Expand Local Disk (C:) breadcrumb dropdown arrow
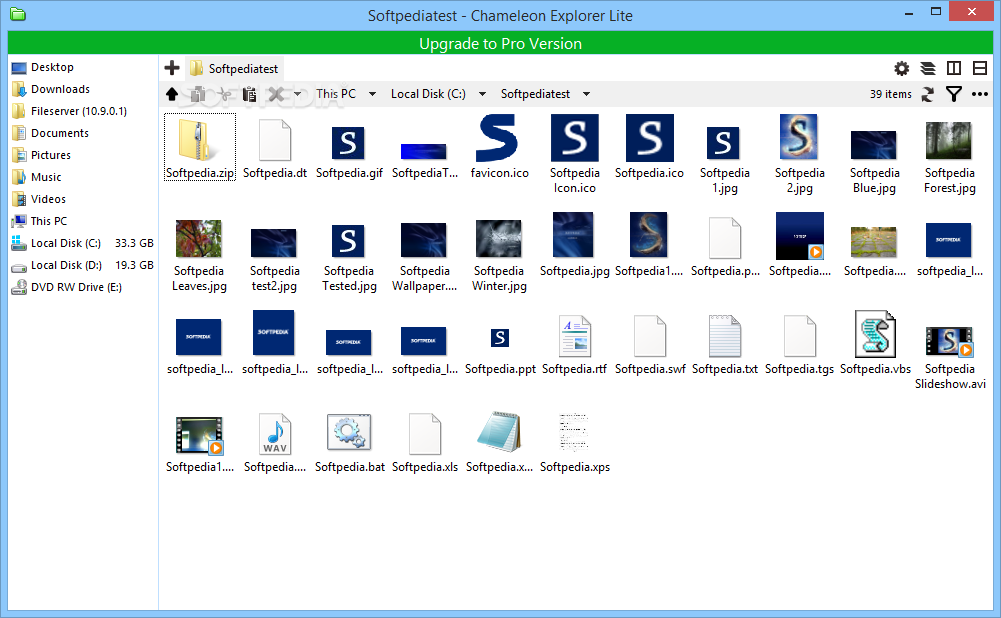The height and width of the screenshot is (618, 1001). pos(483,94)
